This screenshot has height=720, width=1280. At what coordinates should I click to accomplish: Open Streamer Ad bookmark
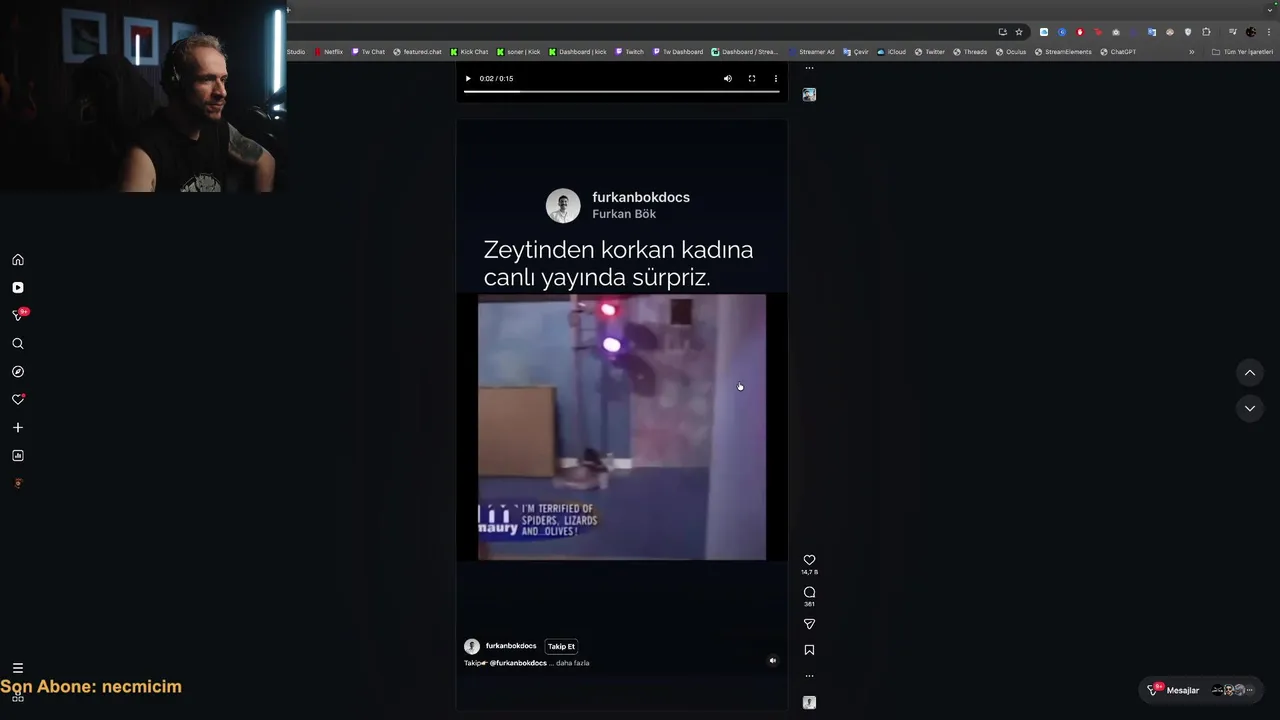811,52
